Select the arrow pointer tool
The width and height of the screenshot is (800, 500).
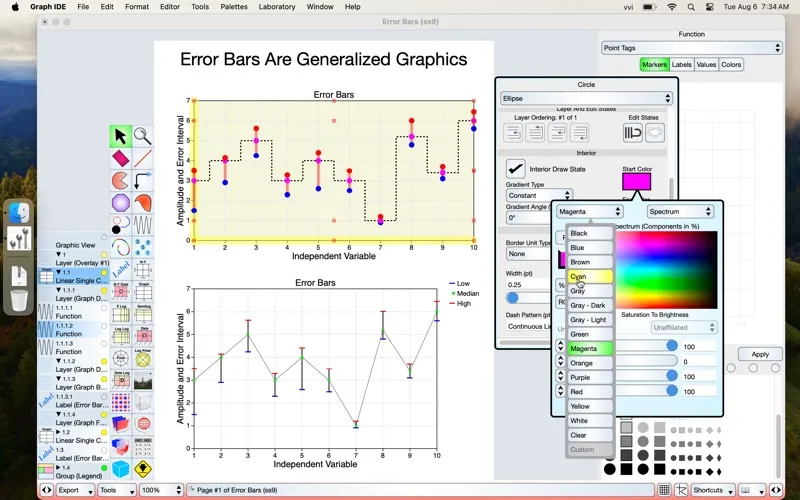click(120, 136)
